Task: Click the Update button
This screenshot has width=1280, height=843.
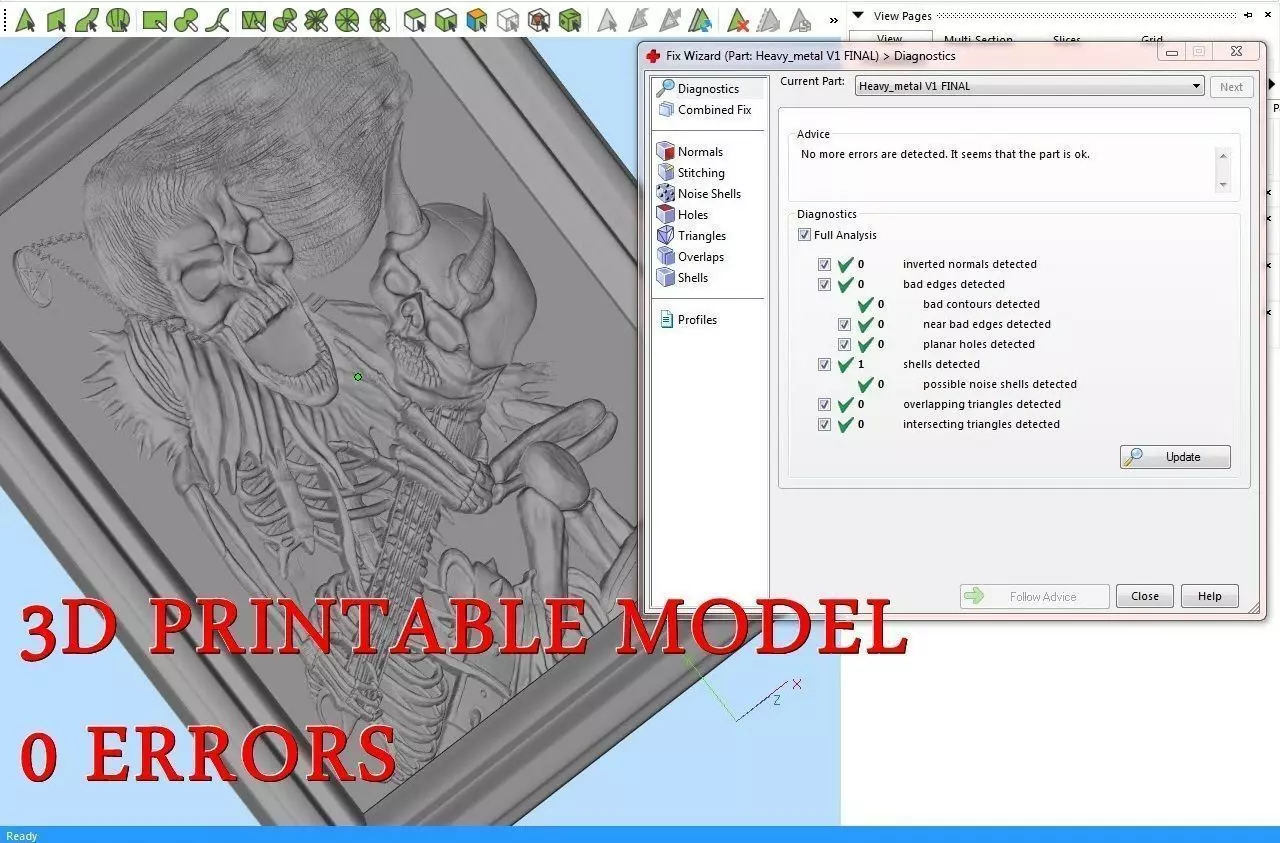Action: point(1175,457)
